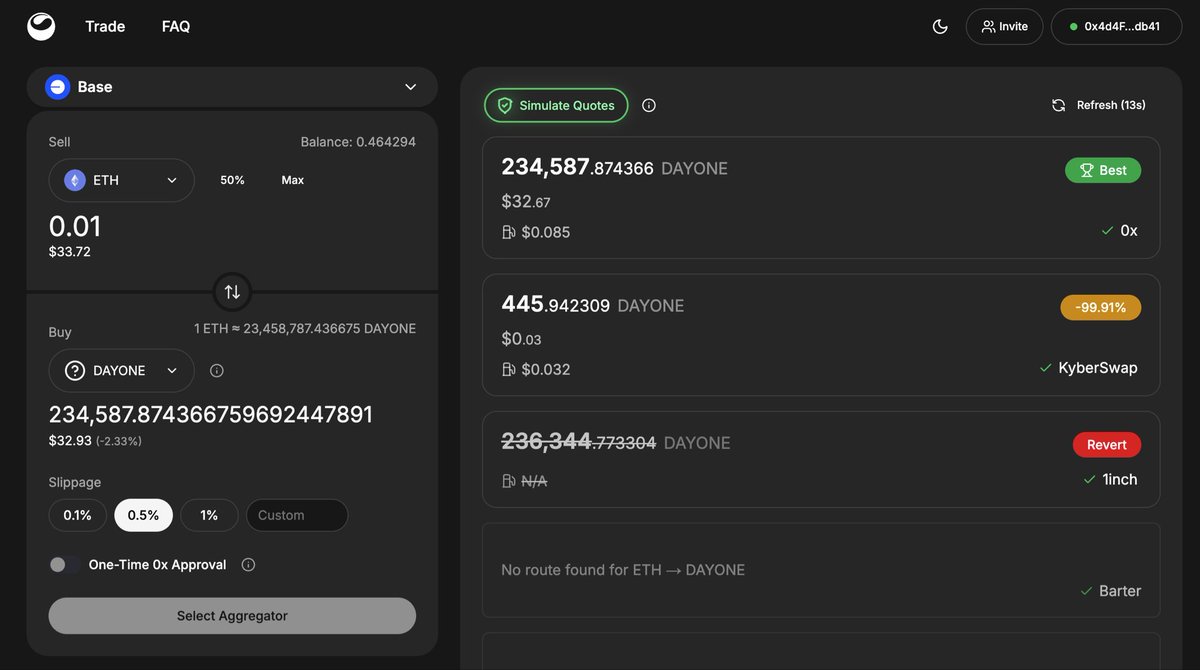Click the Invite button
Image resolution: width=1200 pixels, height=670 pixels.
pos(1004,27)
